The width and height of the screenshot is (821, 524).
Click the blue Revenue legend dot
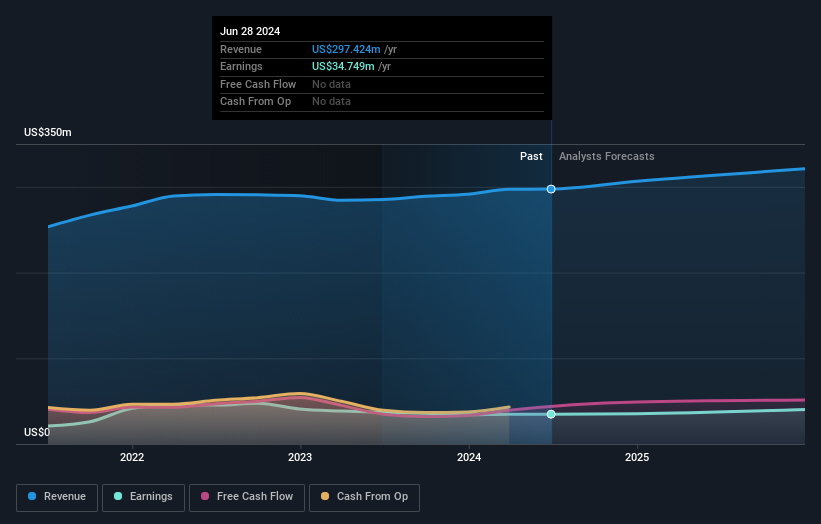pyautogui.click(x=32, y=496)
